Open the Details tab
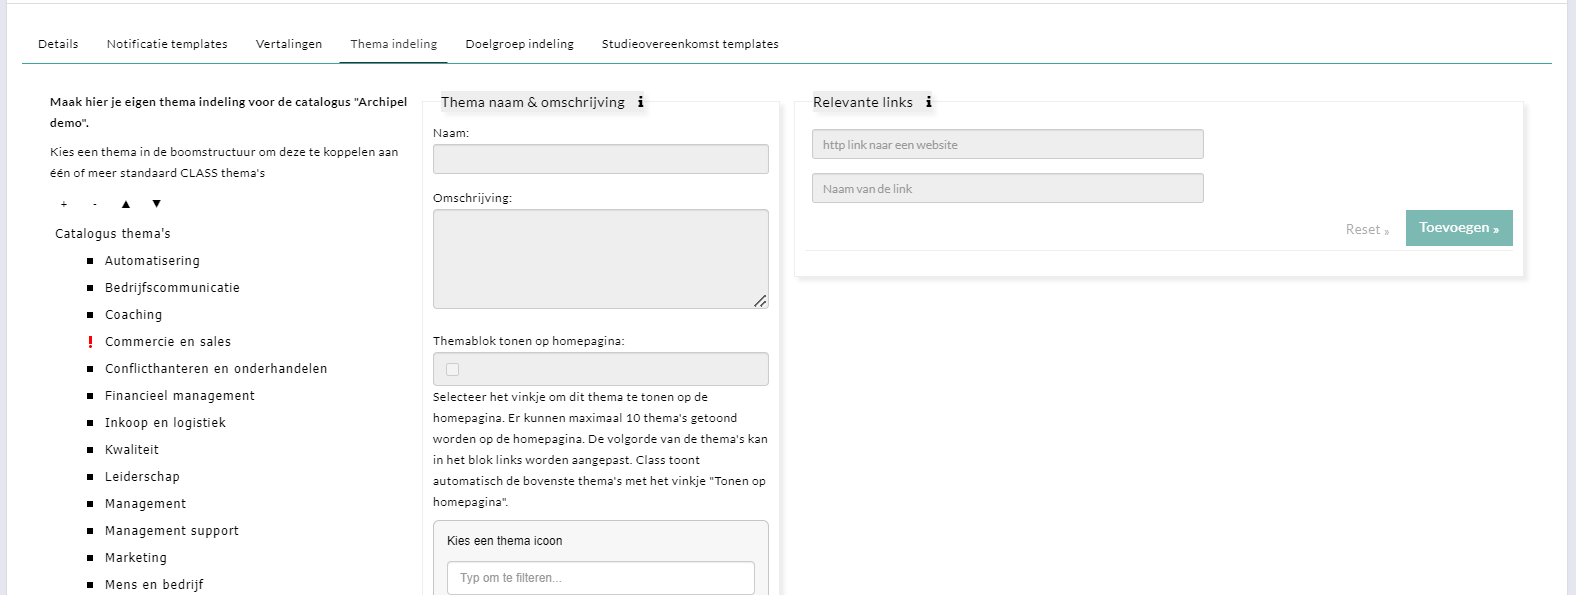The height and width of the screenshot is (595, 1576). pyautogui.click(x=58, y=44)
